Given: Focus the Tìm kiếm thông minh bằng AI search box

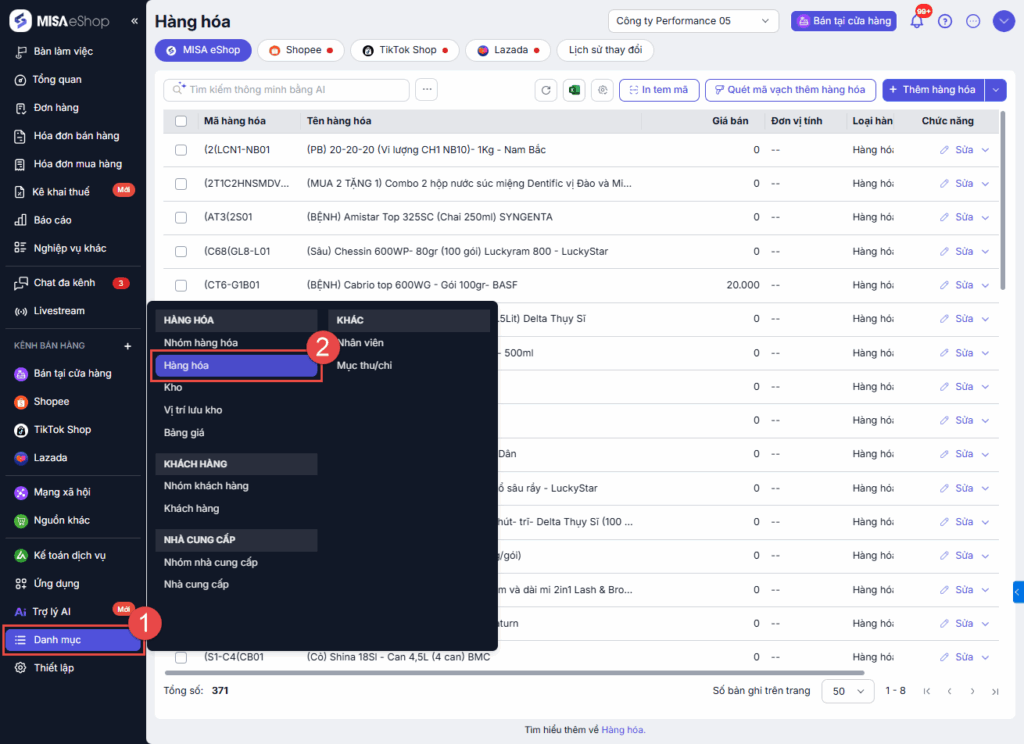Looking at the screenshot, I should tap(287, 89).
